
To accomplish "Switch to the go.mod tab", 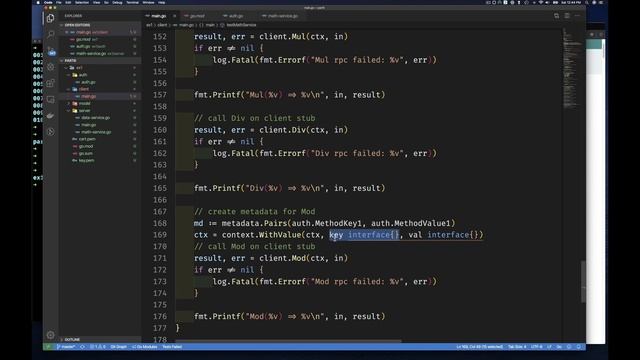I will click(x=197, y=16).
